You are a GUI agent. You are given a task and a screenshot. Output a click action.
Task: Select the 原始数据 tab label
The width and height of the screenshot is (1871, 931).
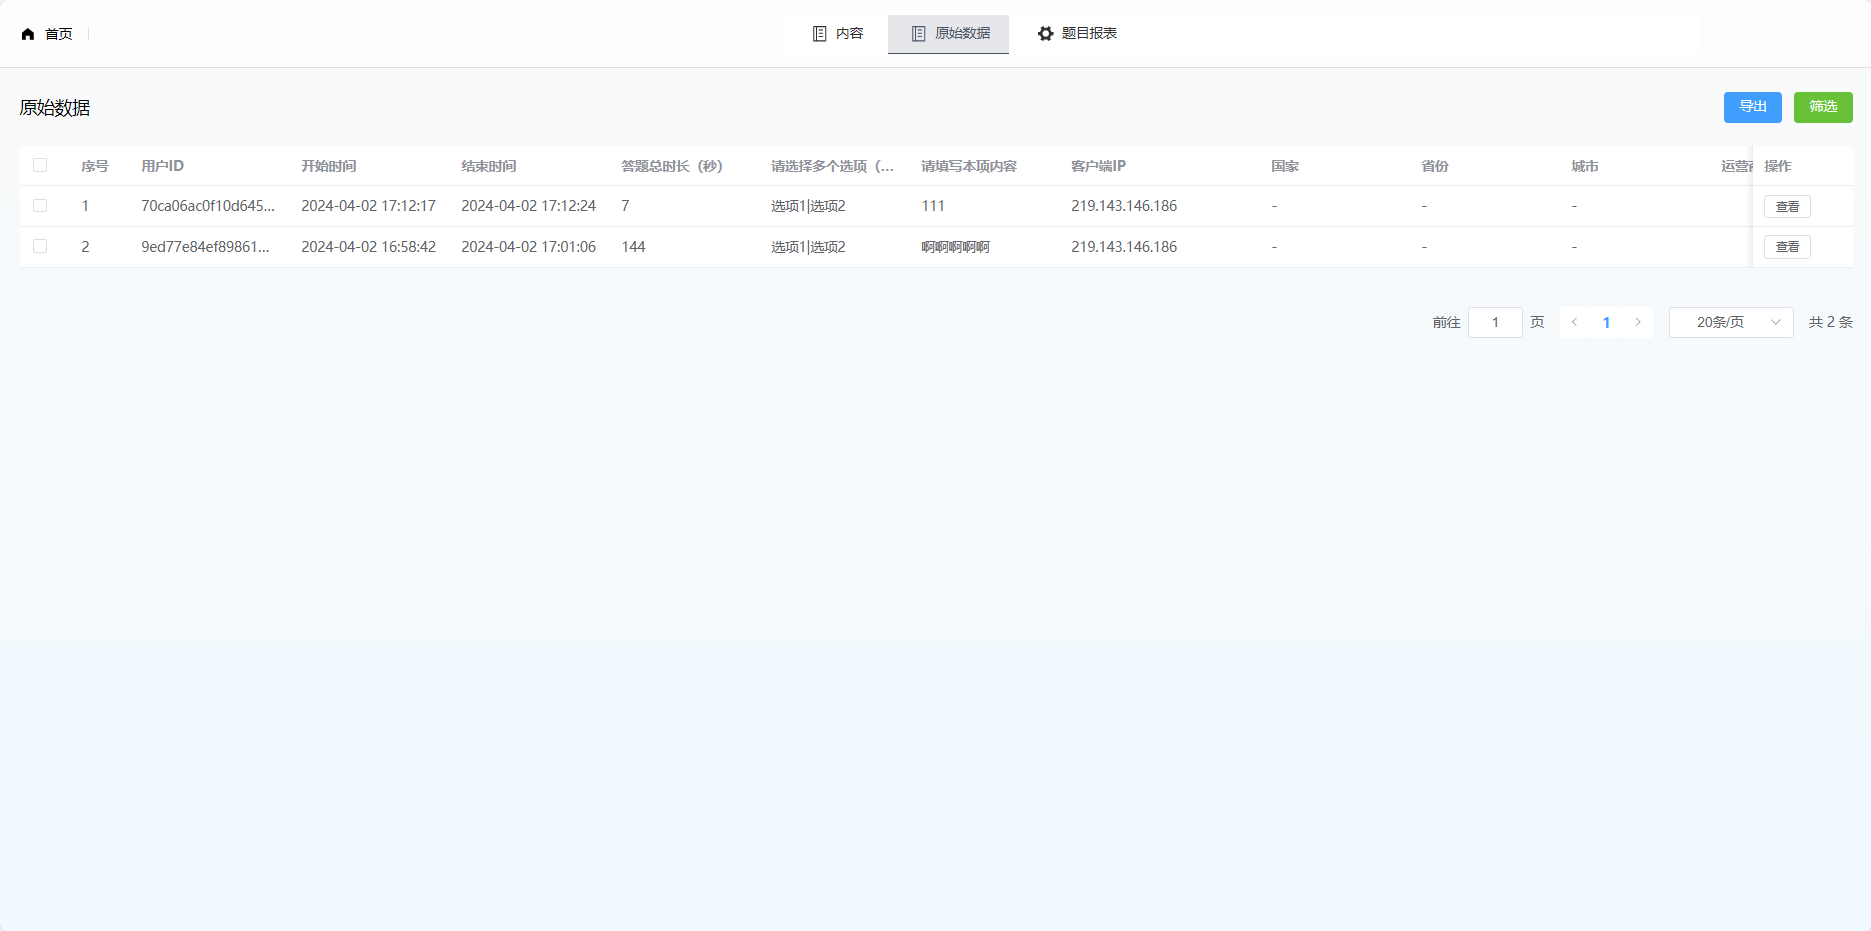(962, 34)
